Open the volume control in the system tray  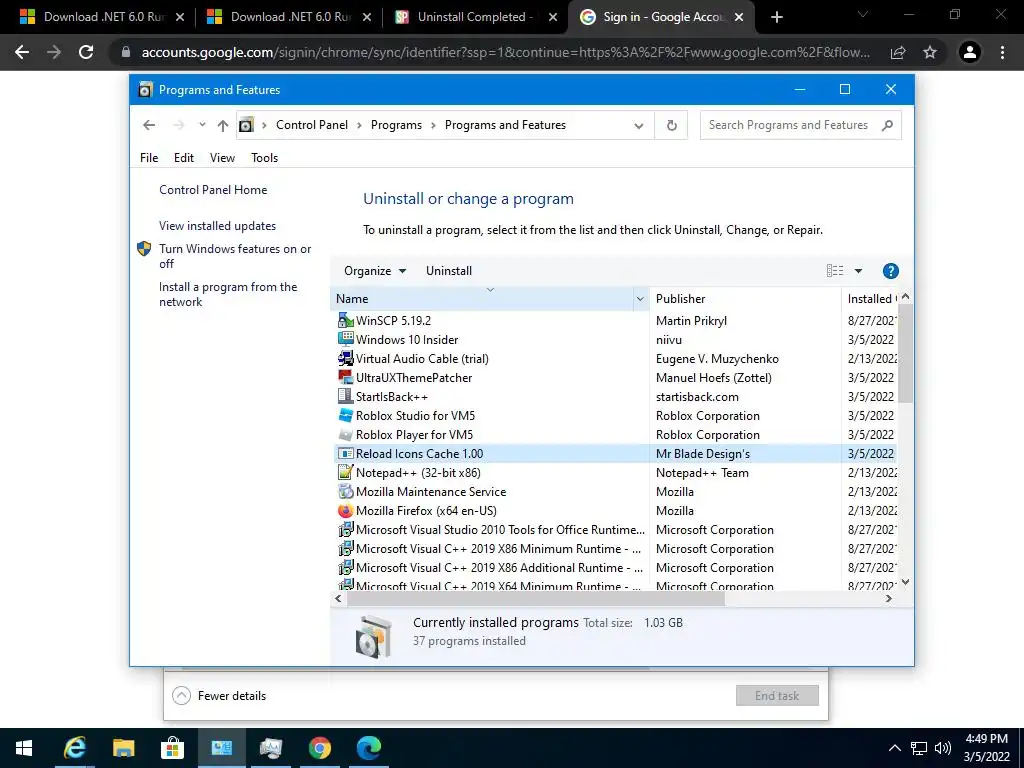pyautogui.click(x=942, y=748)
